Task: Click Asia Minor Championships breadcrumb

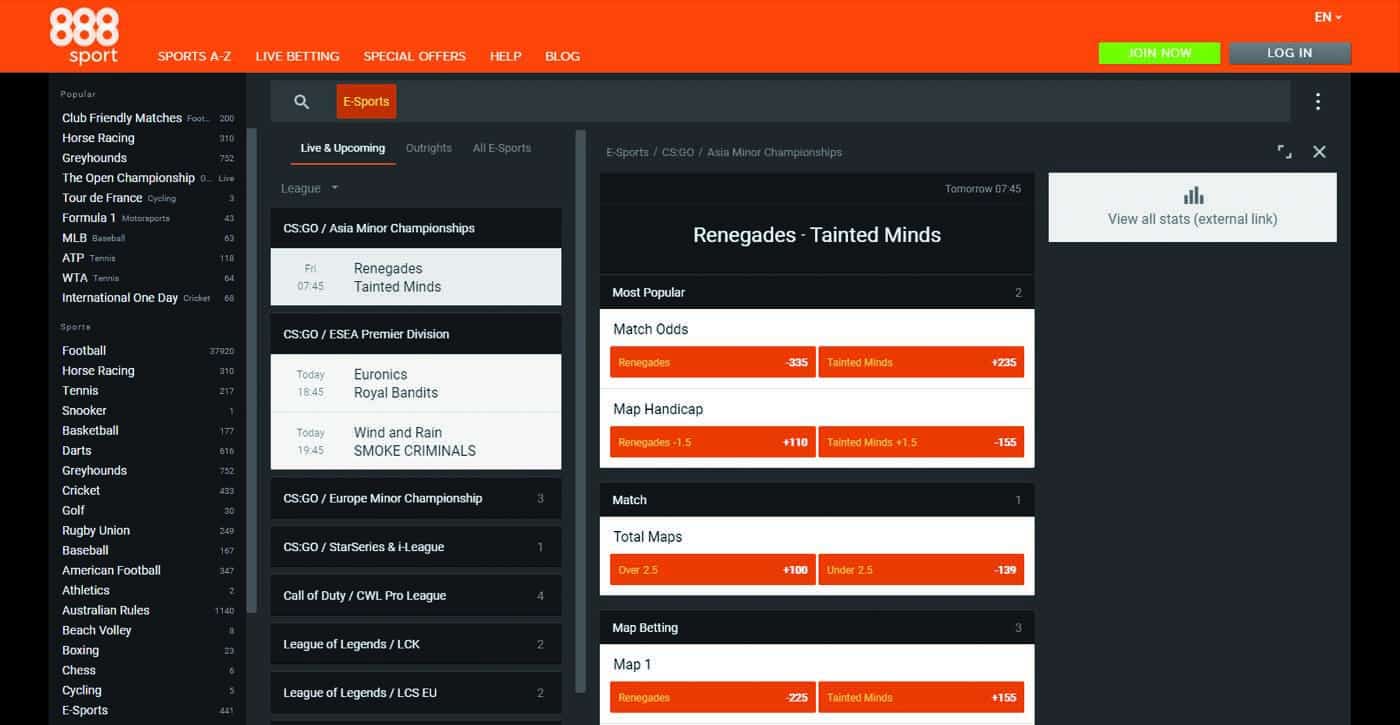Action: (774, 152)
